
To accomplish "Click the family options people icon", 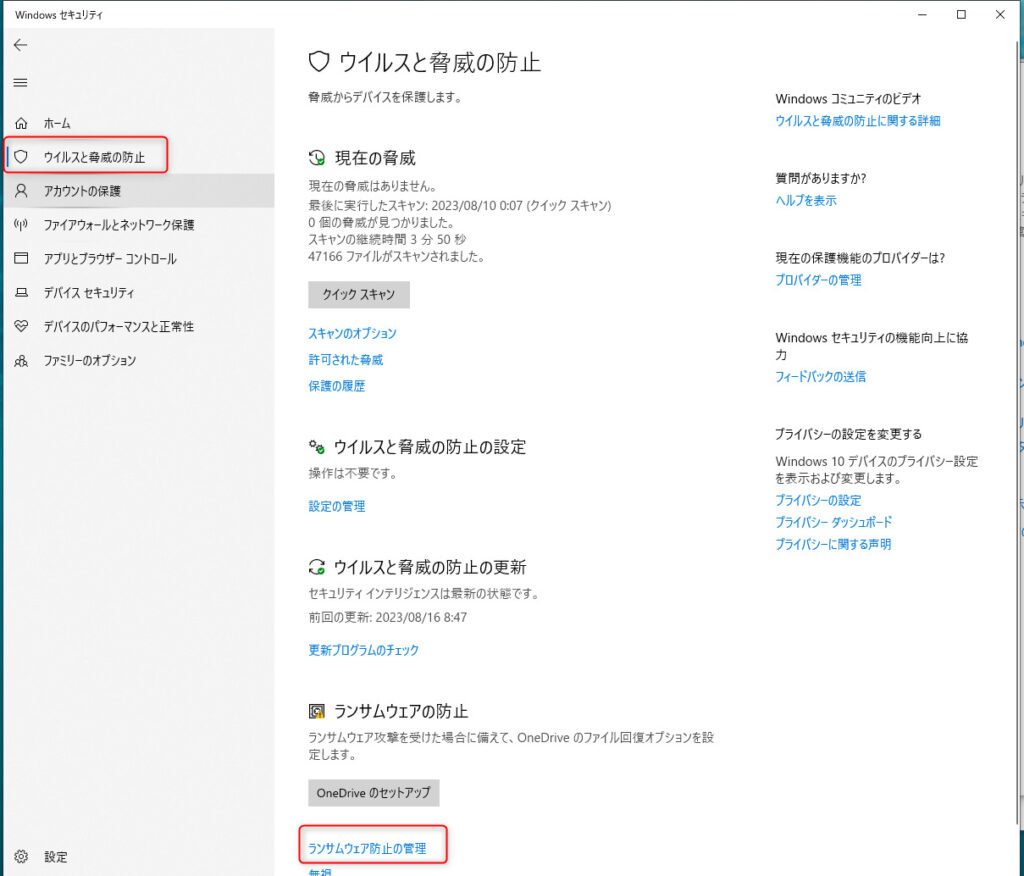I will 21,360.
